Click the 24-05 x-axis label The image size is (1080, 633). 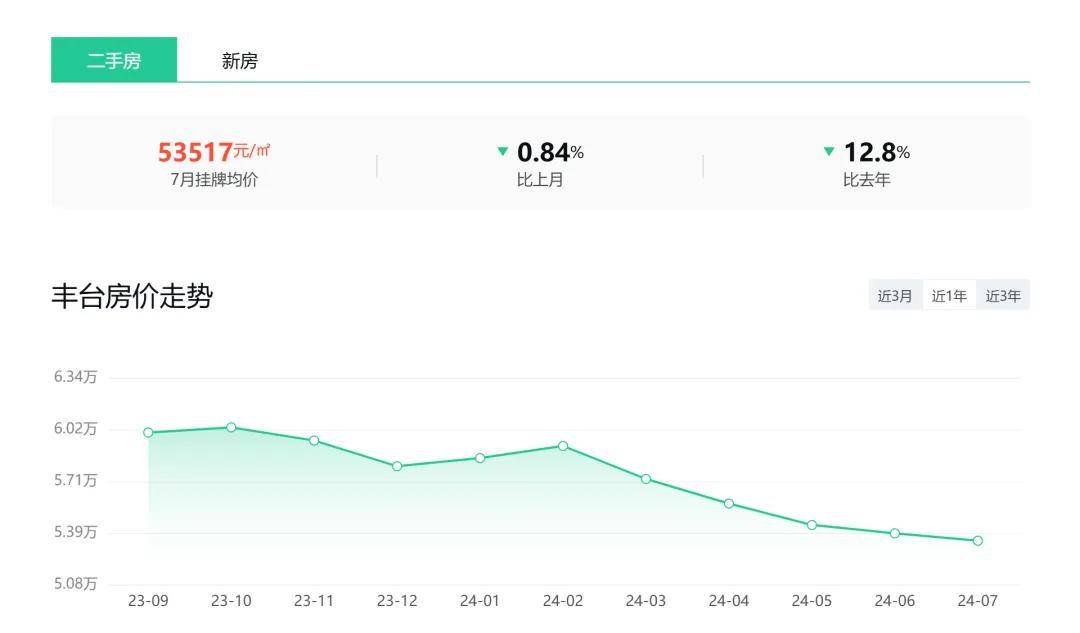pyautogui.click(x=812, y=601)
